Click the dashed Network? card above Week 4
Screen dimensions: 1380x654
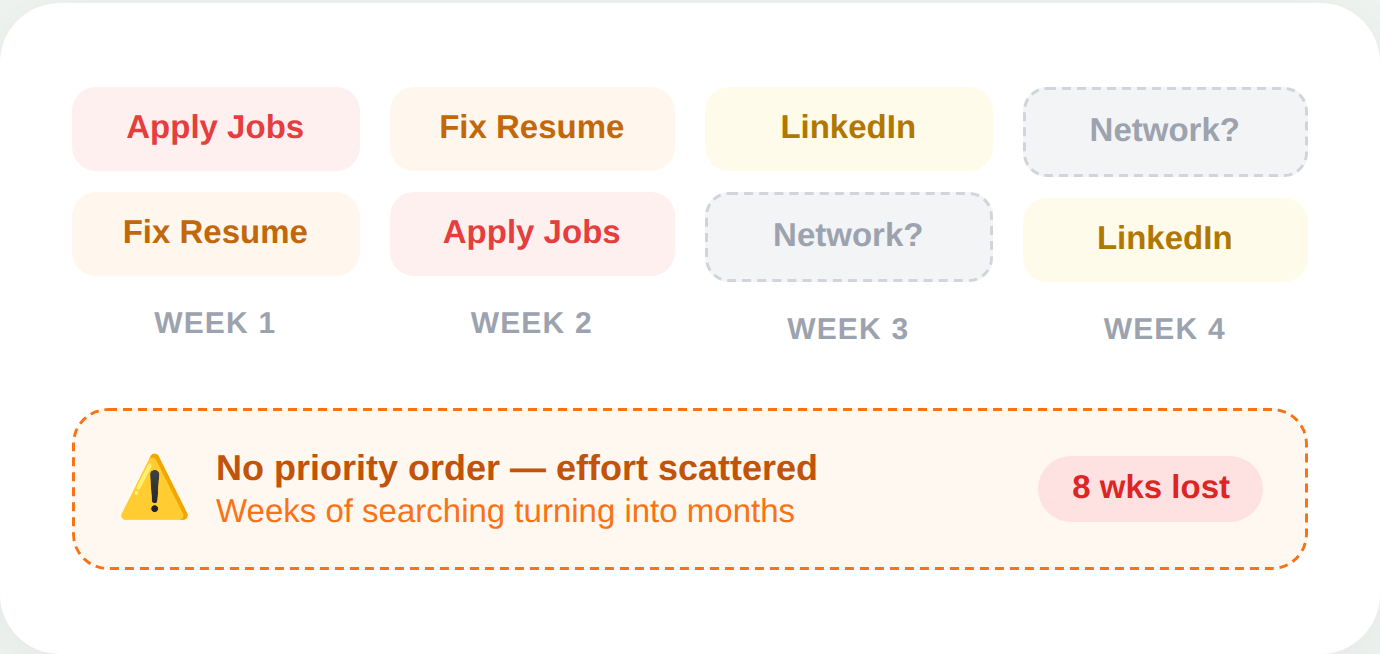1164,131
